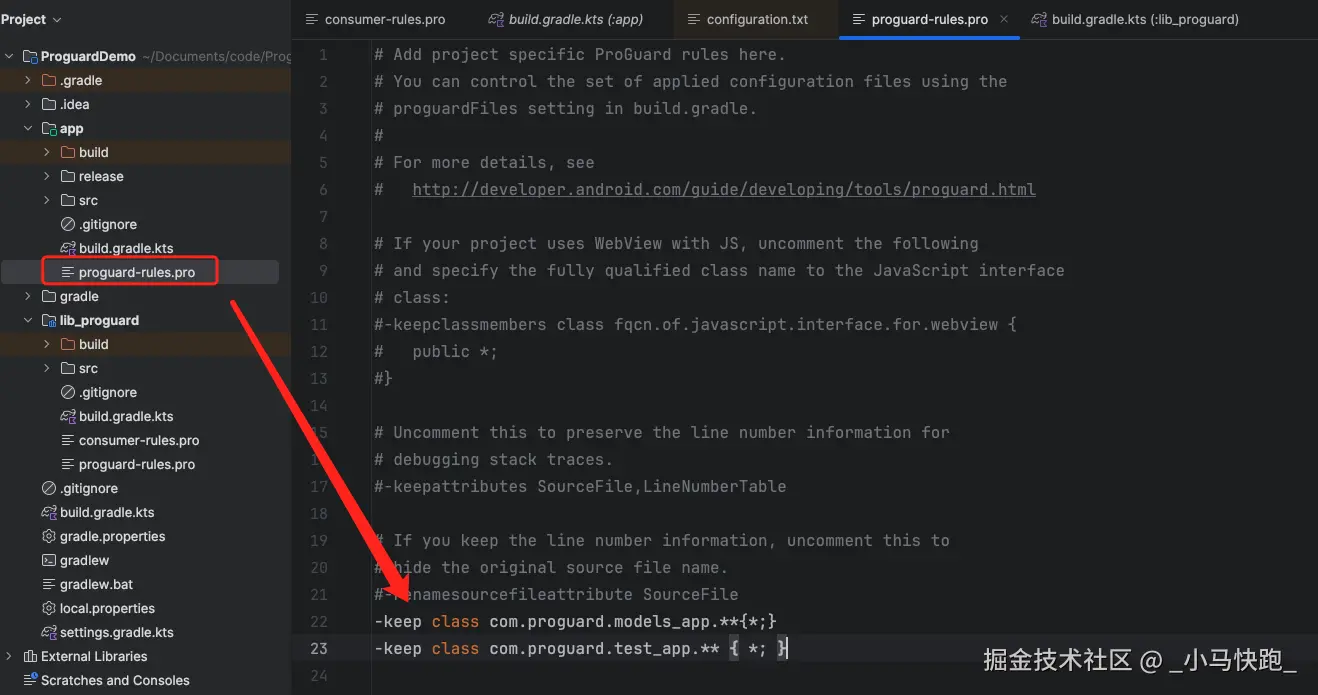Click the settings.gradle.kts file icon

[49, 633]
